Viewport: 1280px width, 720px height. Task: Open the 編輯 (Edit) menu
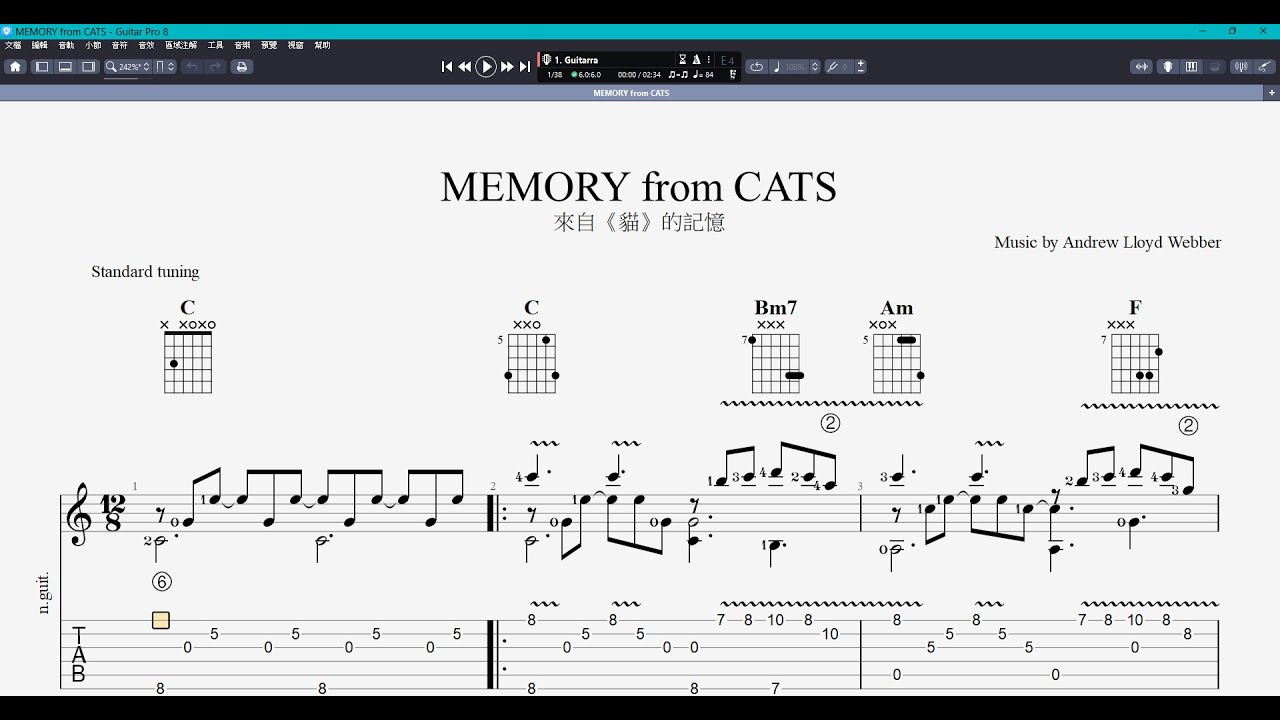coord(40,45)
